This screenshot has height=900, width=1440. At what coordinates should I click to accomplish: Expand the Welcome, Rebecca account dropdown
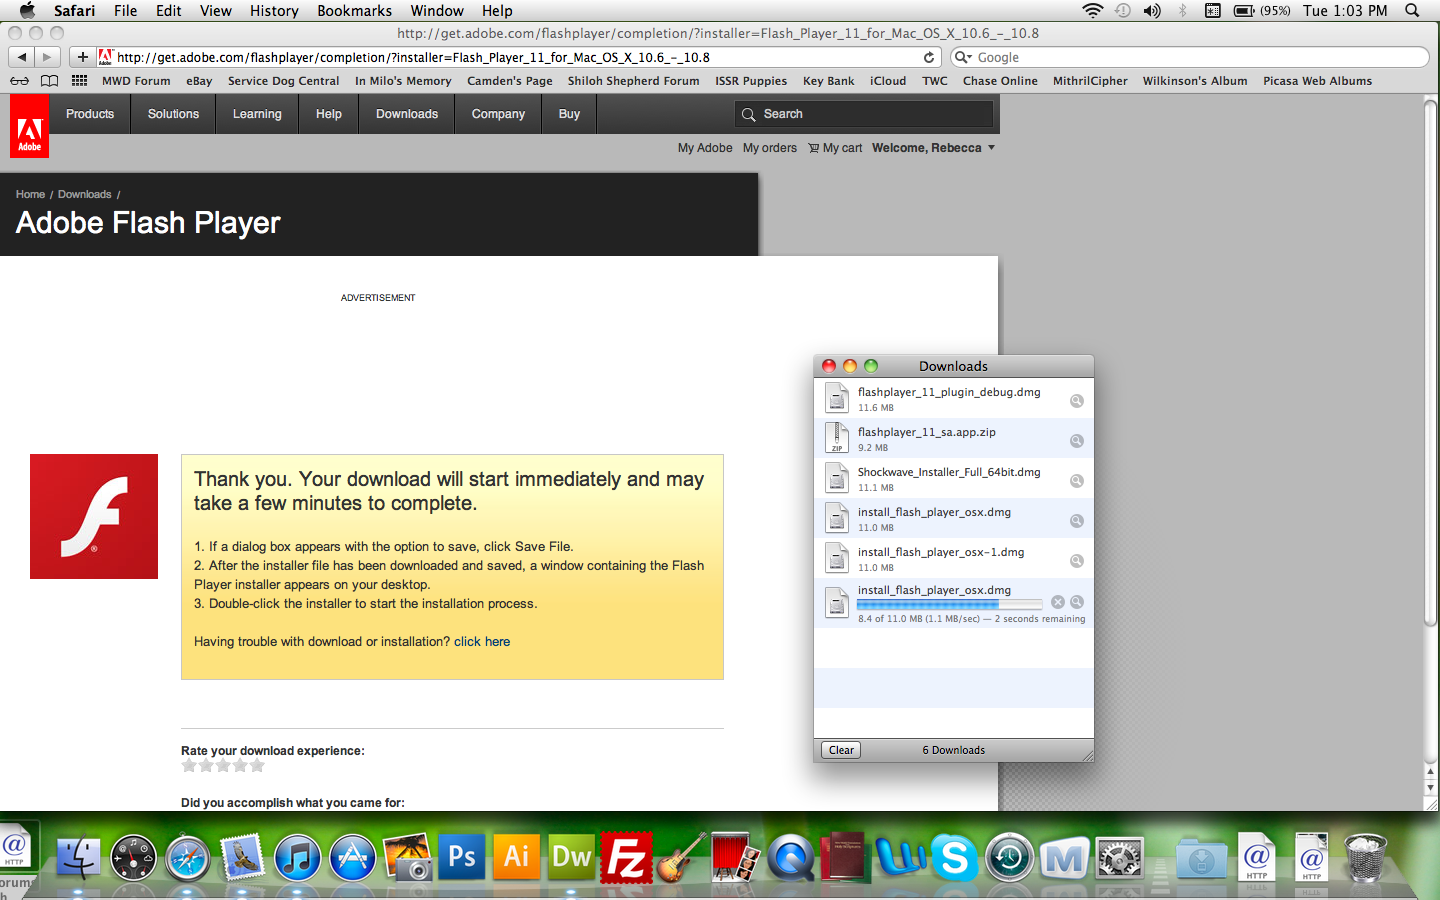933,148
